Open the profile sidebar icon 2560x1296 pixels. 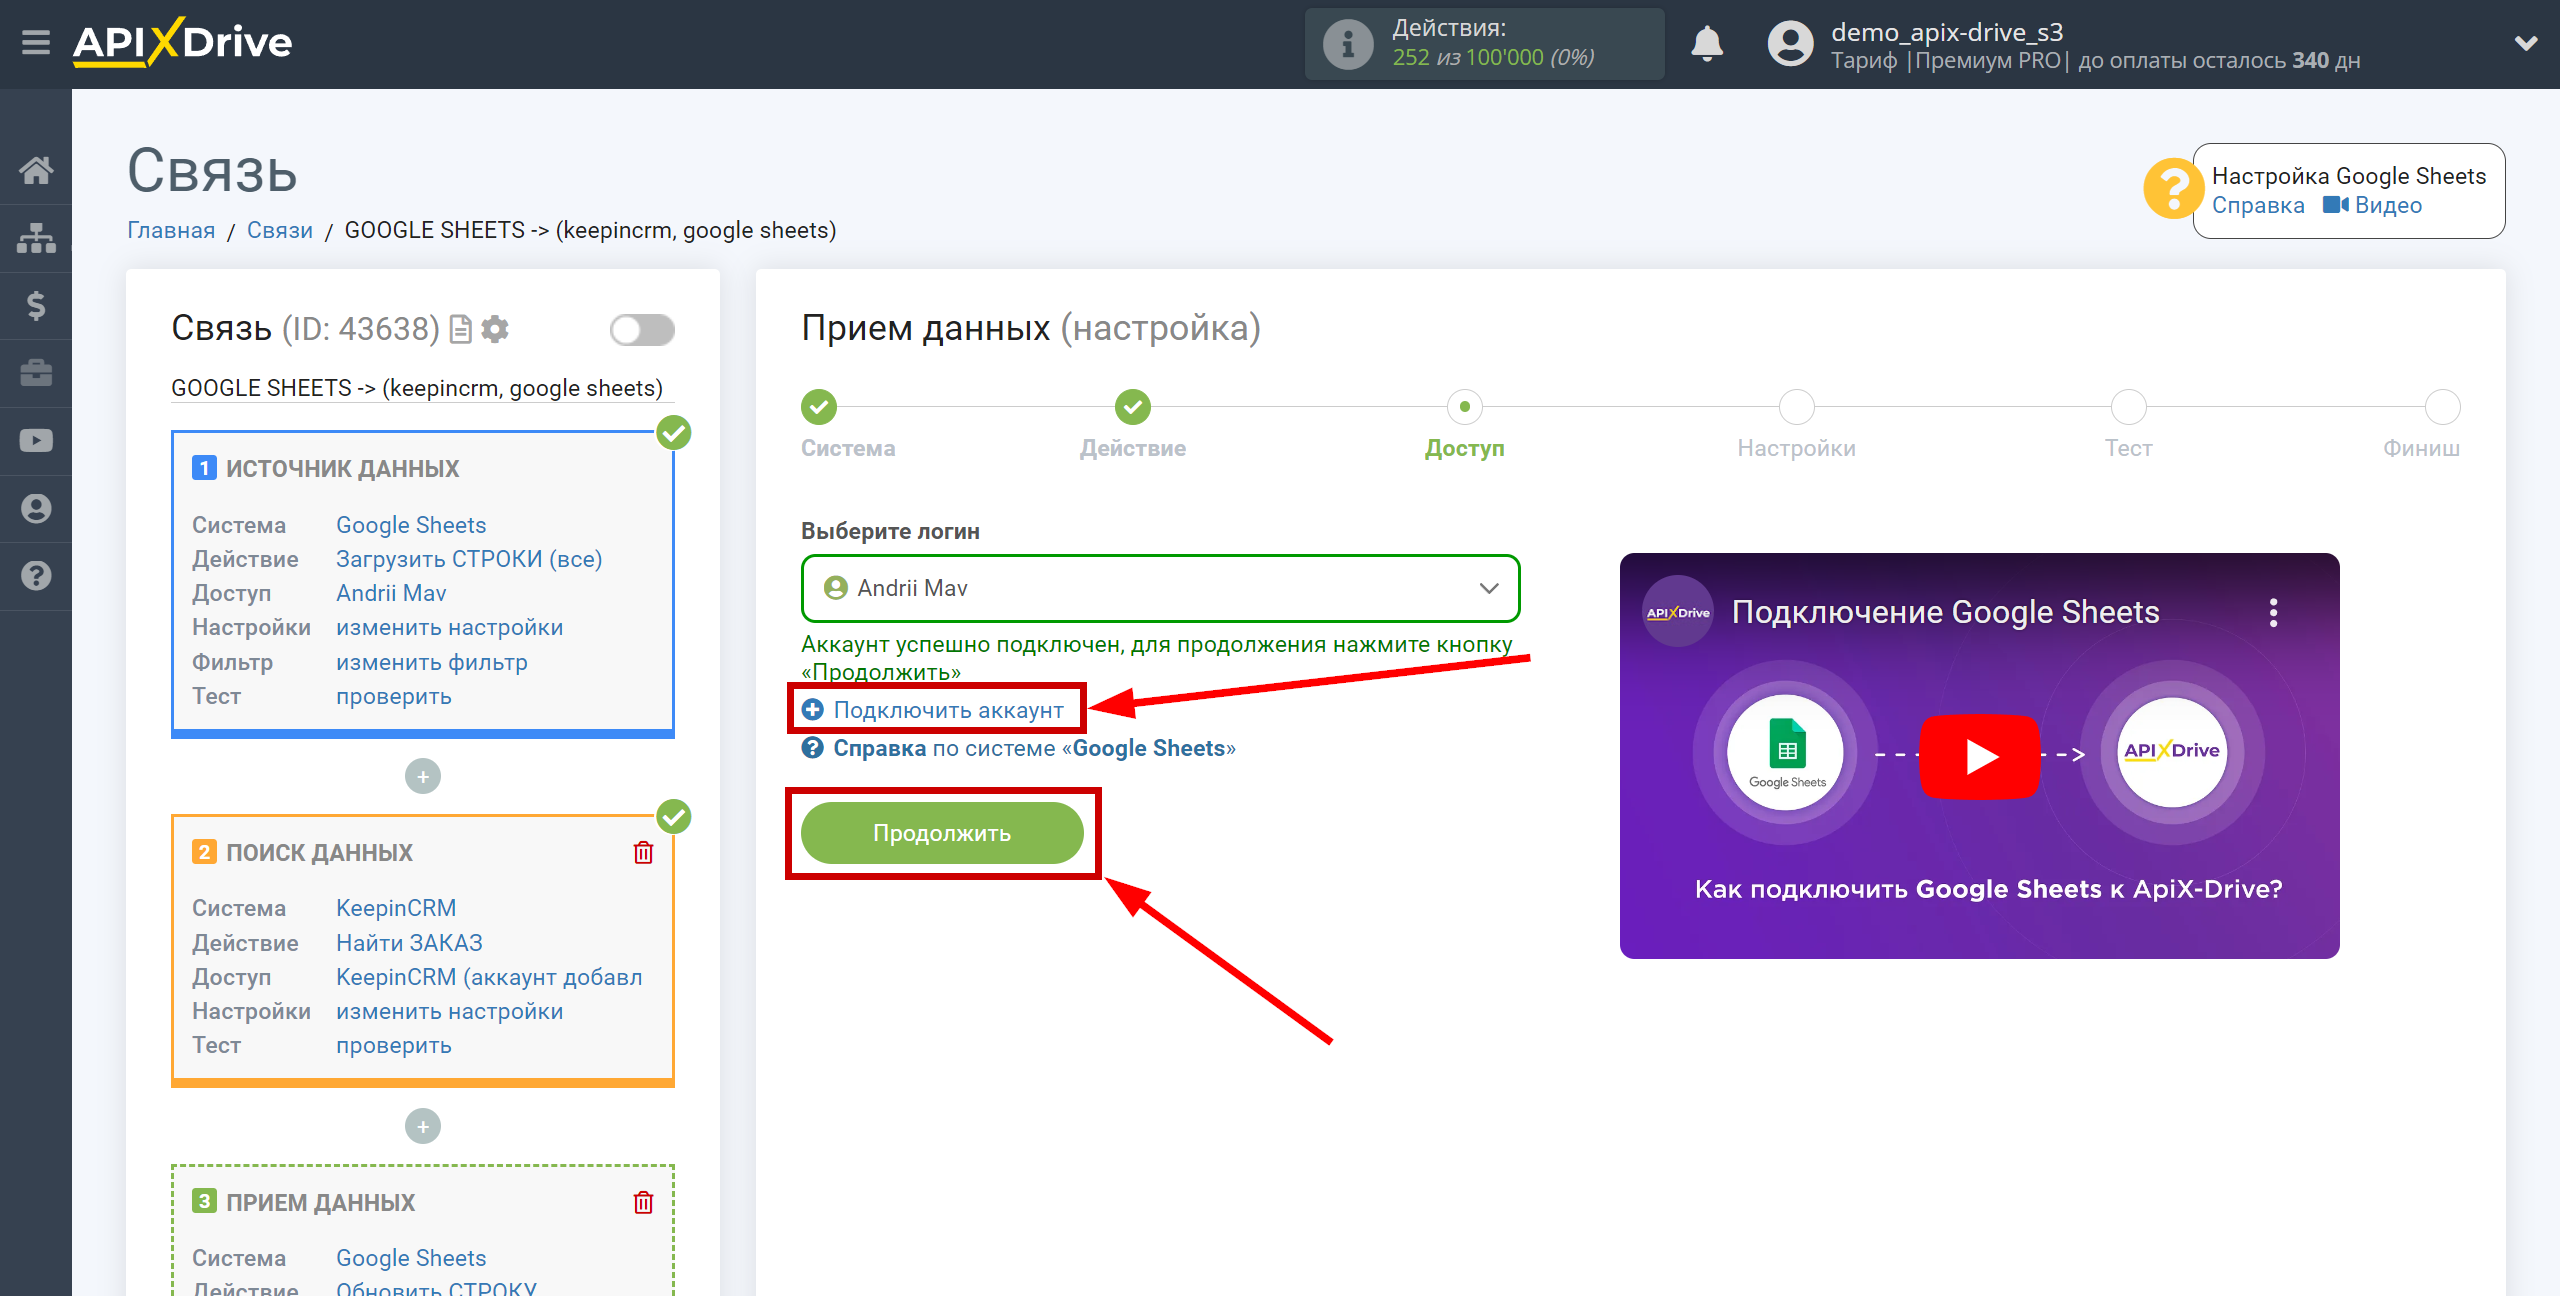point(36,508)
